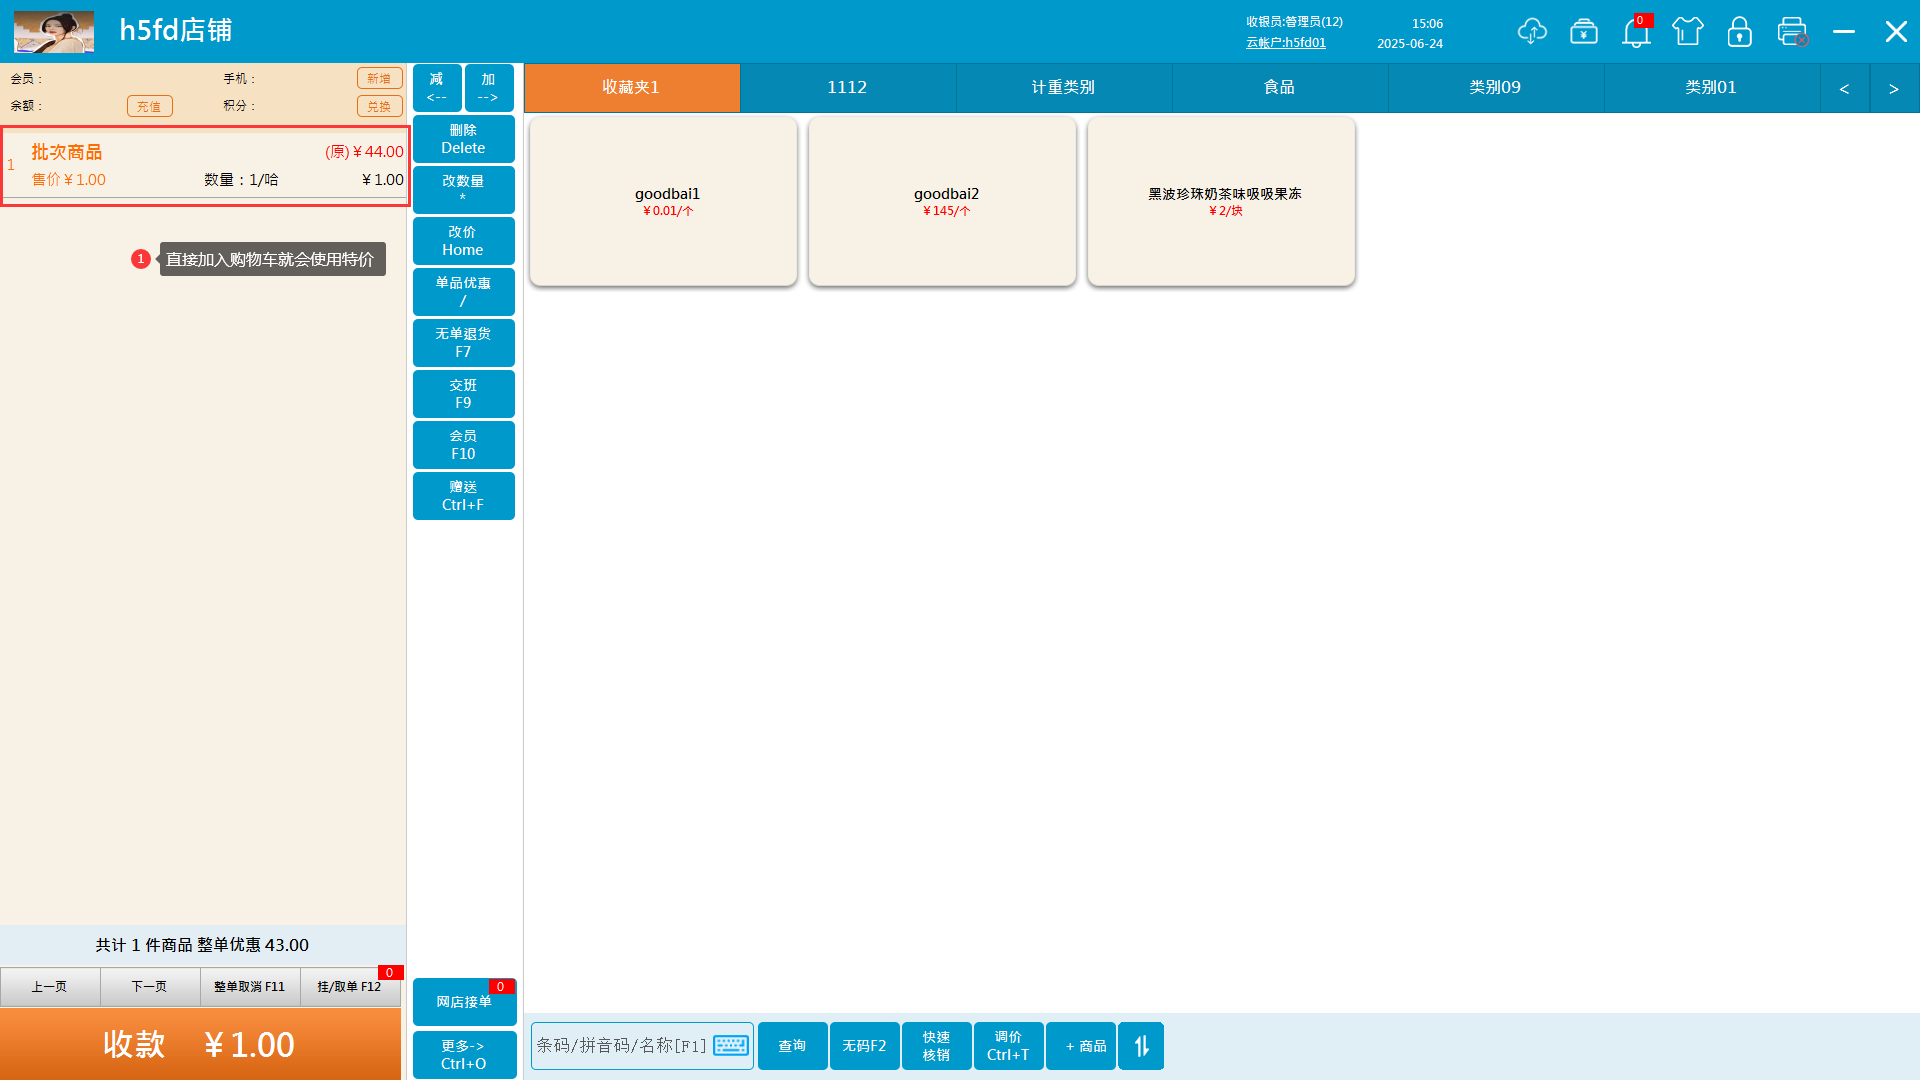
Task: Click the printer status icon
Action: (x=1792, y=32)
